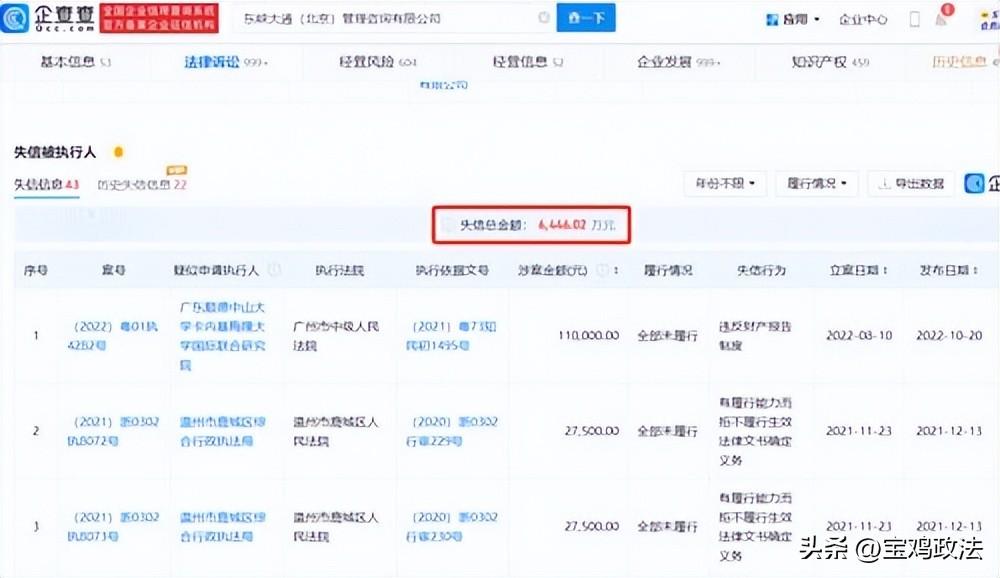Open the 履行情况 filter dropdown
The width and height of the screenshot is (1000, 578).
(x=817, y=184)
